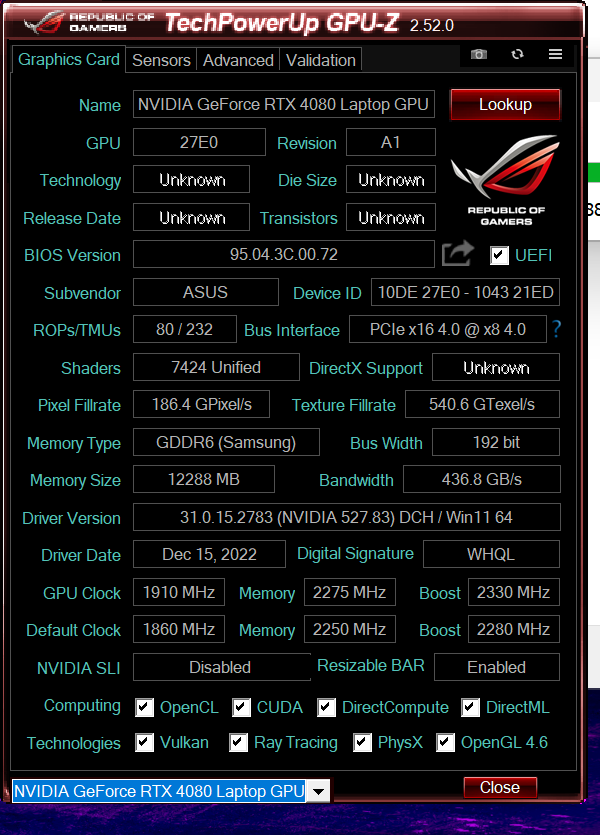Toggle the Ray Tracing checkbox
The image size is (600, 835).
point(238,743)
